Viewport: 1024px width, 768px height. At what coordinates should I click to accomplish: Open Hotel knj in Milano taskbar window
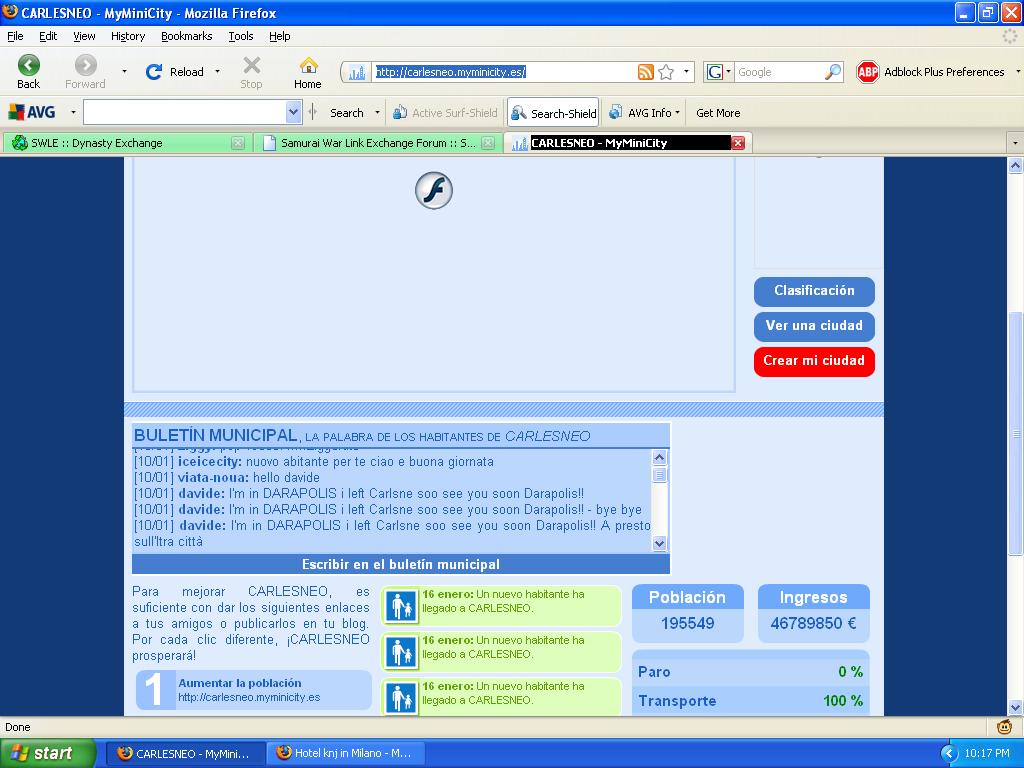343,753
